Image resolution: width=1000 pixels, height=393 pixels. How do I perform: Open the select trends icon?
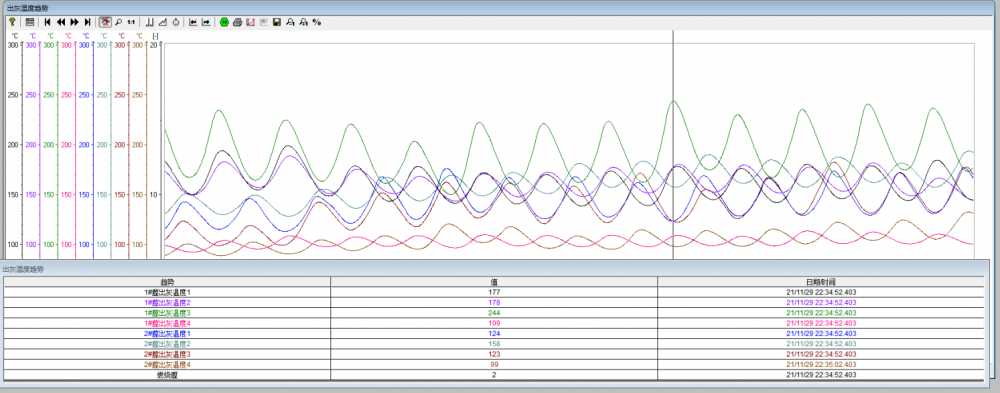(x=150, y=22)
